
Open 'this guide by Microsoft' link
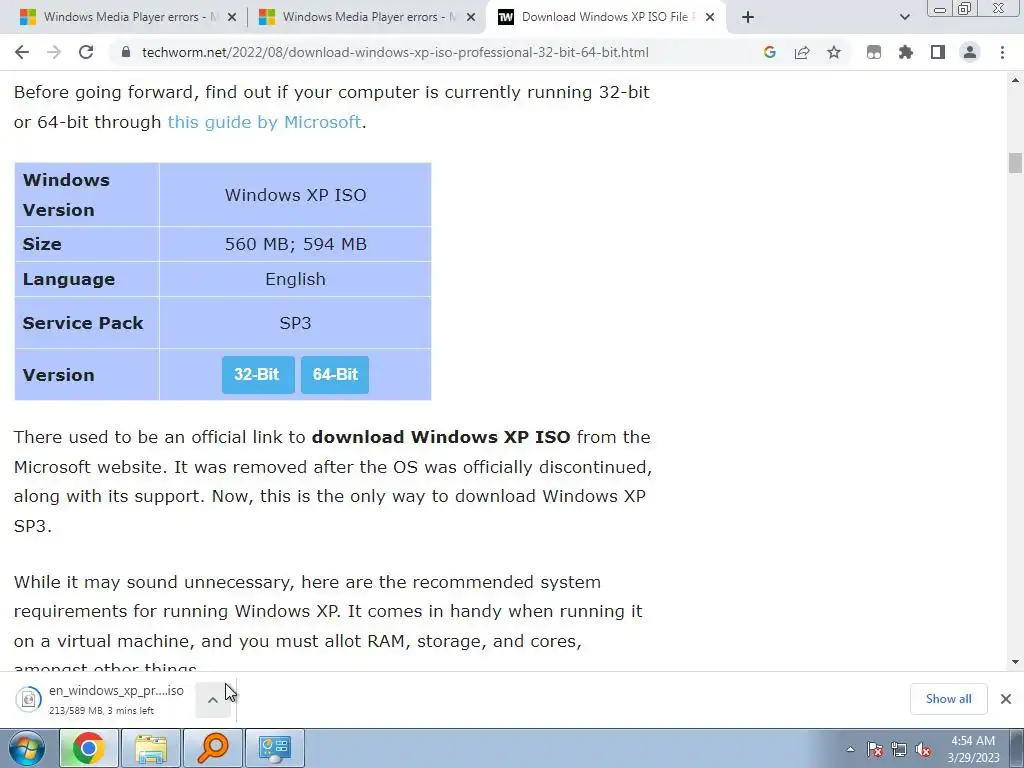pyautogui.click(x=264, y=122)
